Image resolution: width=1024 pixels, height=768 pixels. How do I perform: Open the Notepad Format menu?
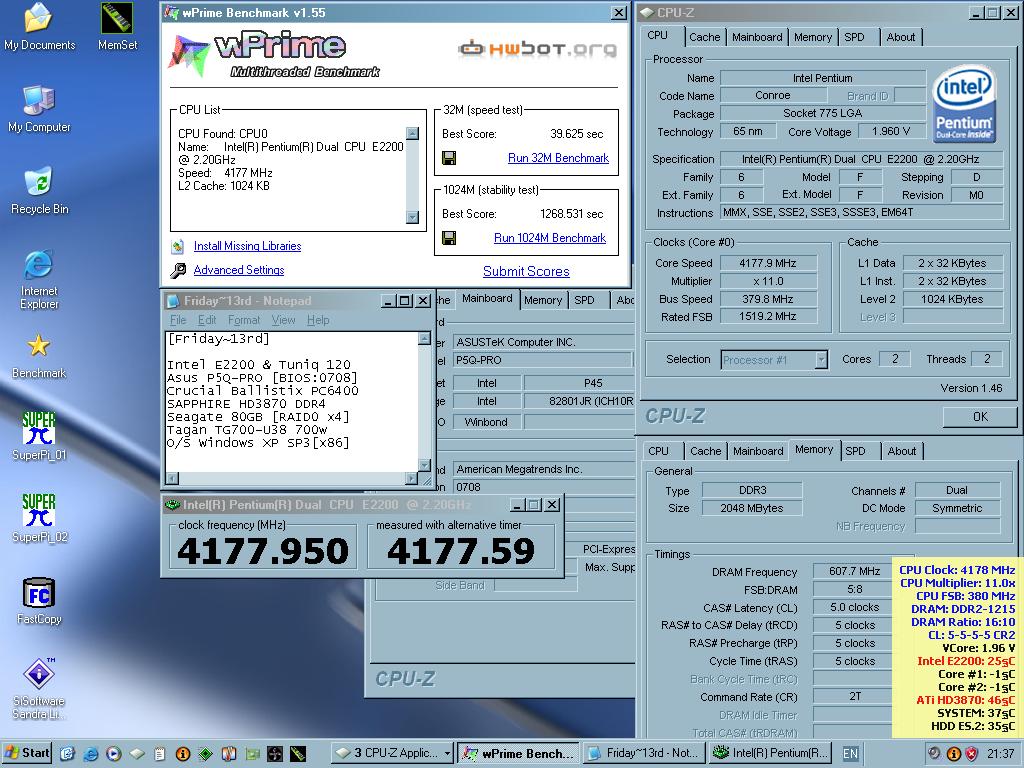244,320
